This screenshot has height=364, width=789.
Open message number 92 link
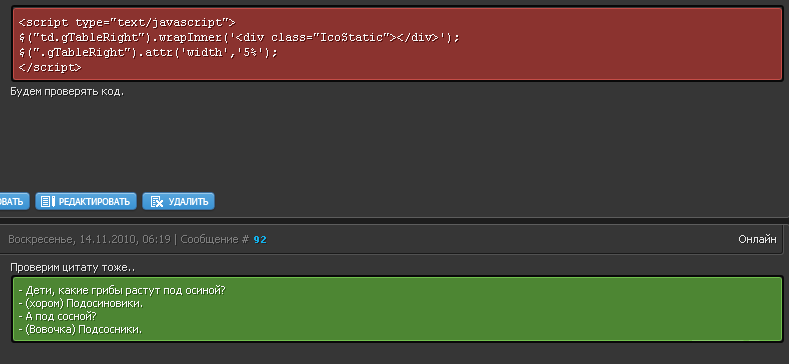click(x=260, y=240)
